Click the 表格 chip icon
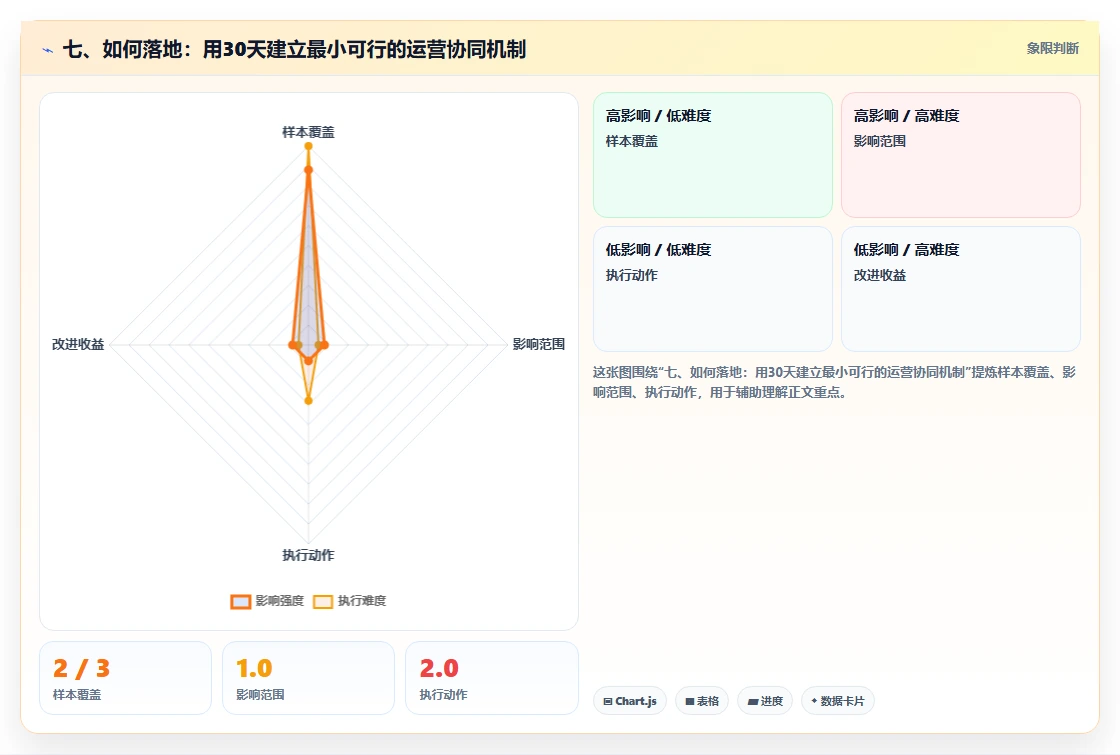The image size is (1120, 755). tap(690, 701)
